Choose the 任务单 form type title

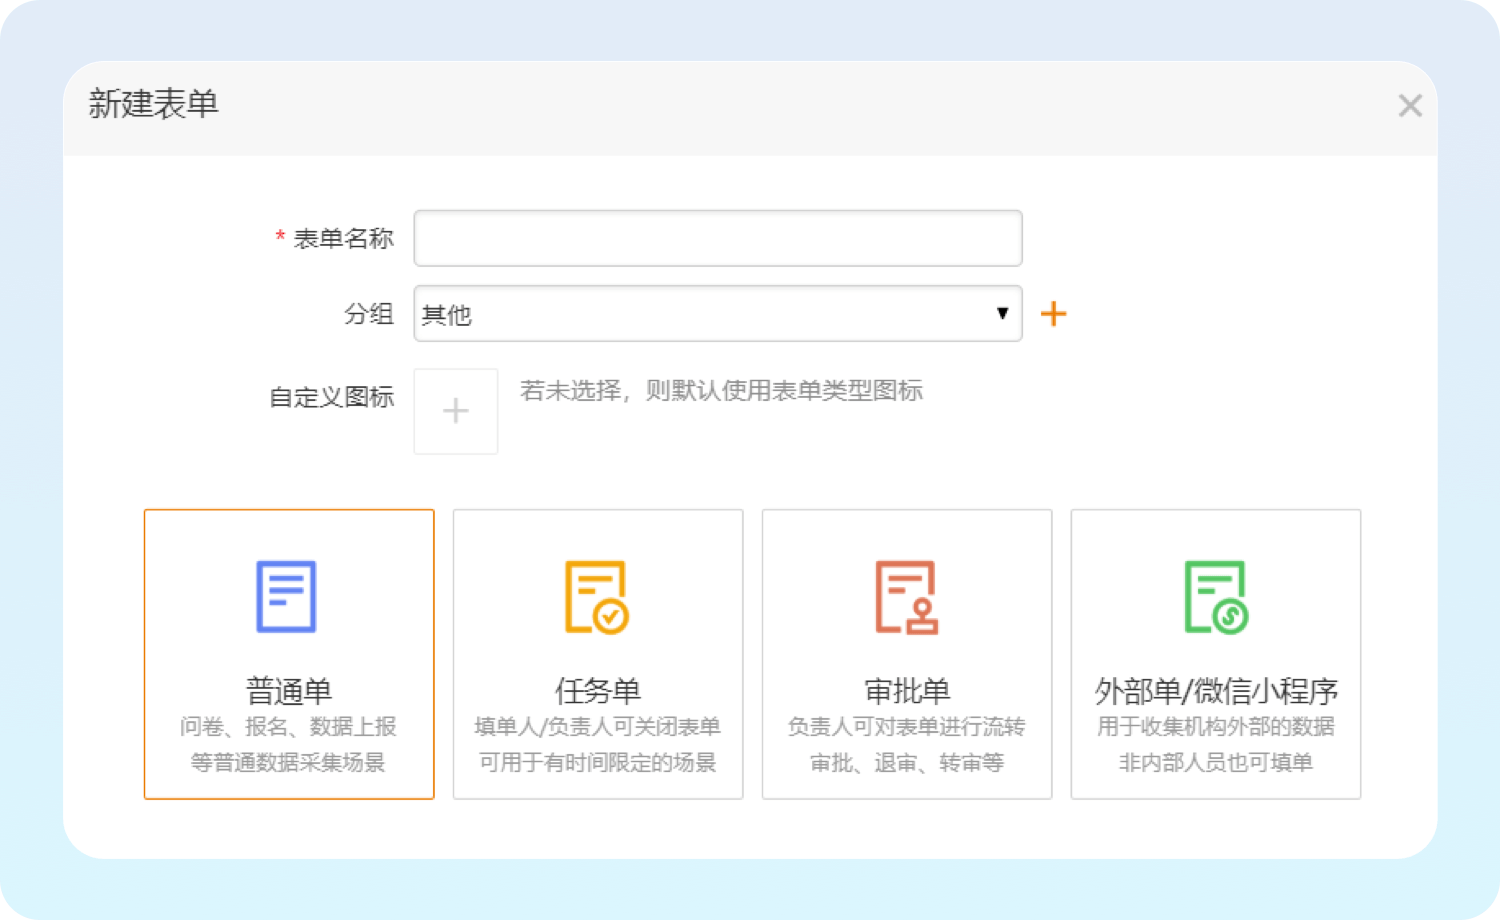598,690
